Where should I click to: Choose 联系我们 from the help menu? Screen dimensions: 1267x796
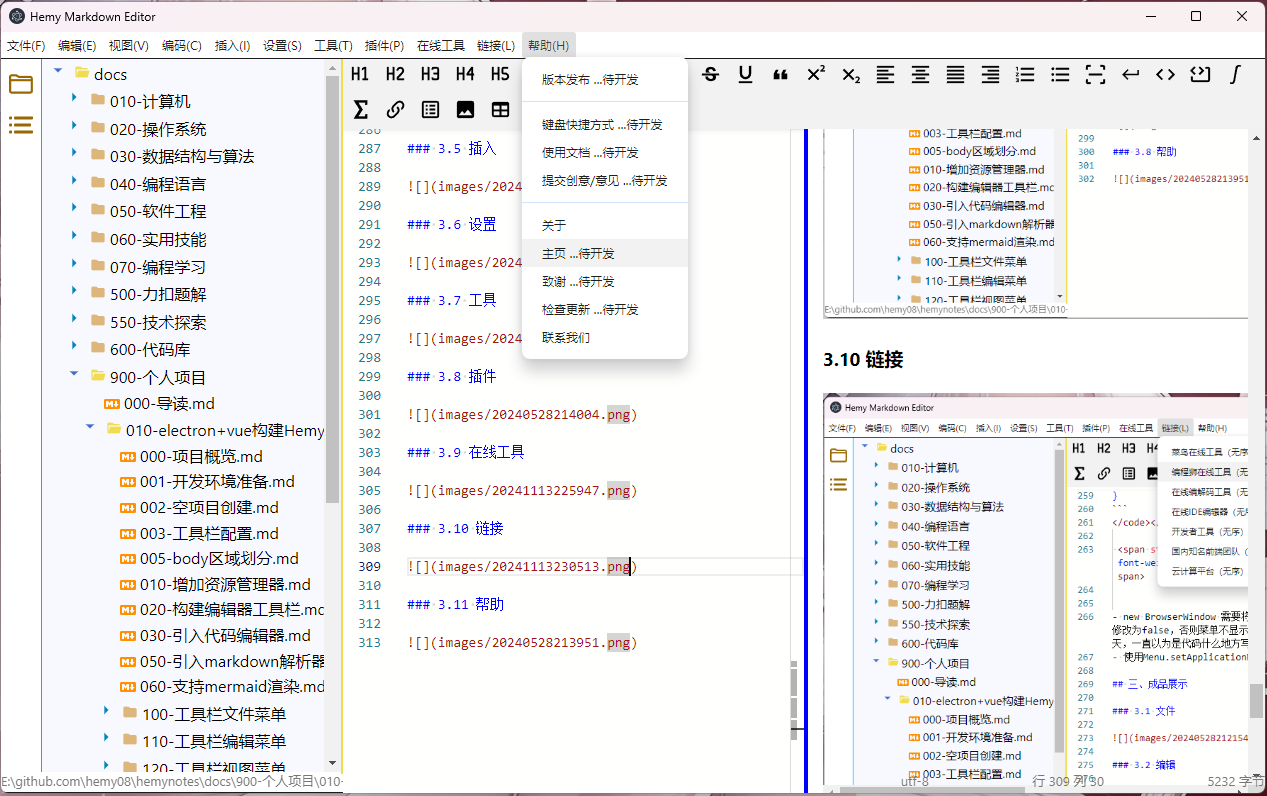coord(566,338)
